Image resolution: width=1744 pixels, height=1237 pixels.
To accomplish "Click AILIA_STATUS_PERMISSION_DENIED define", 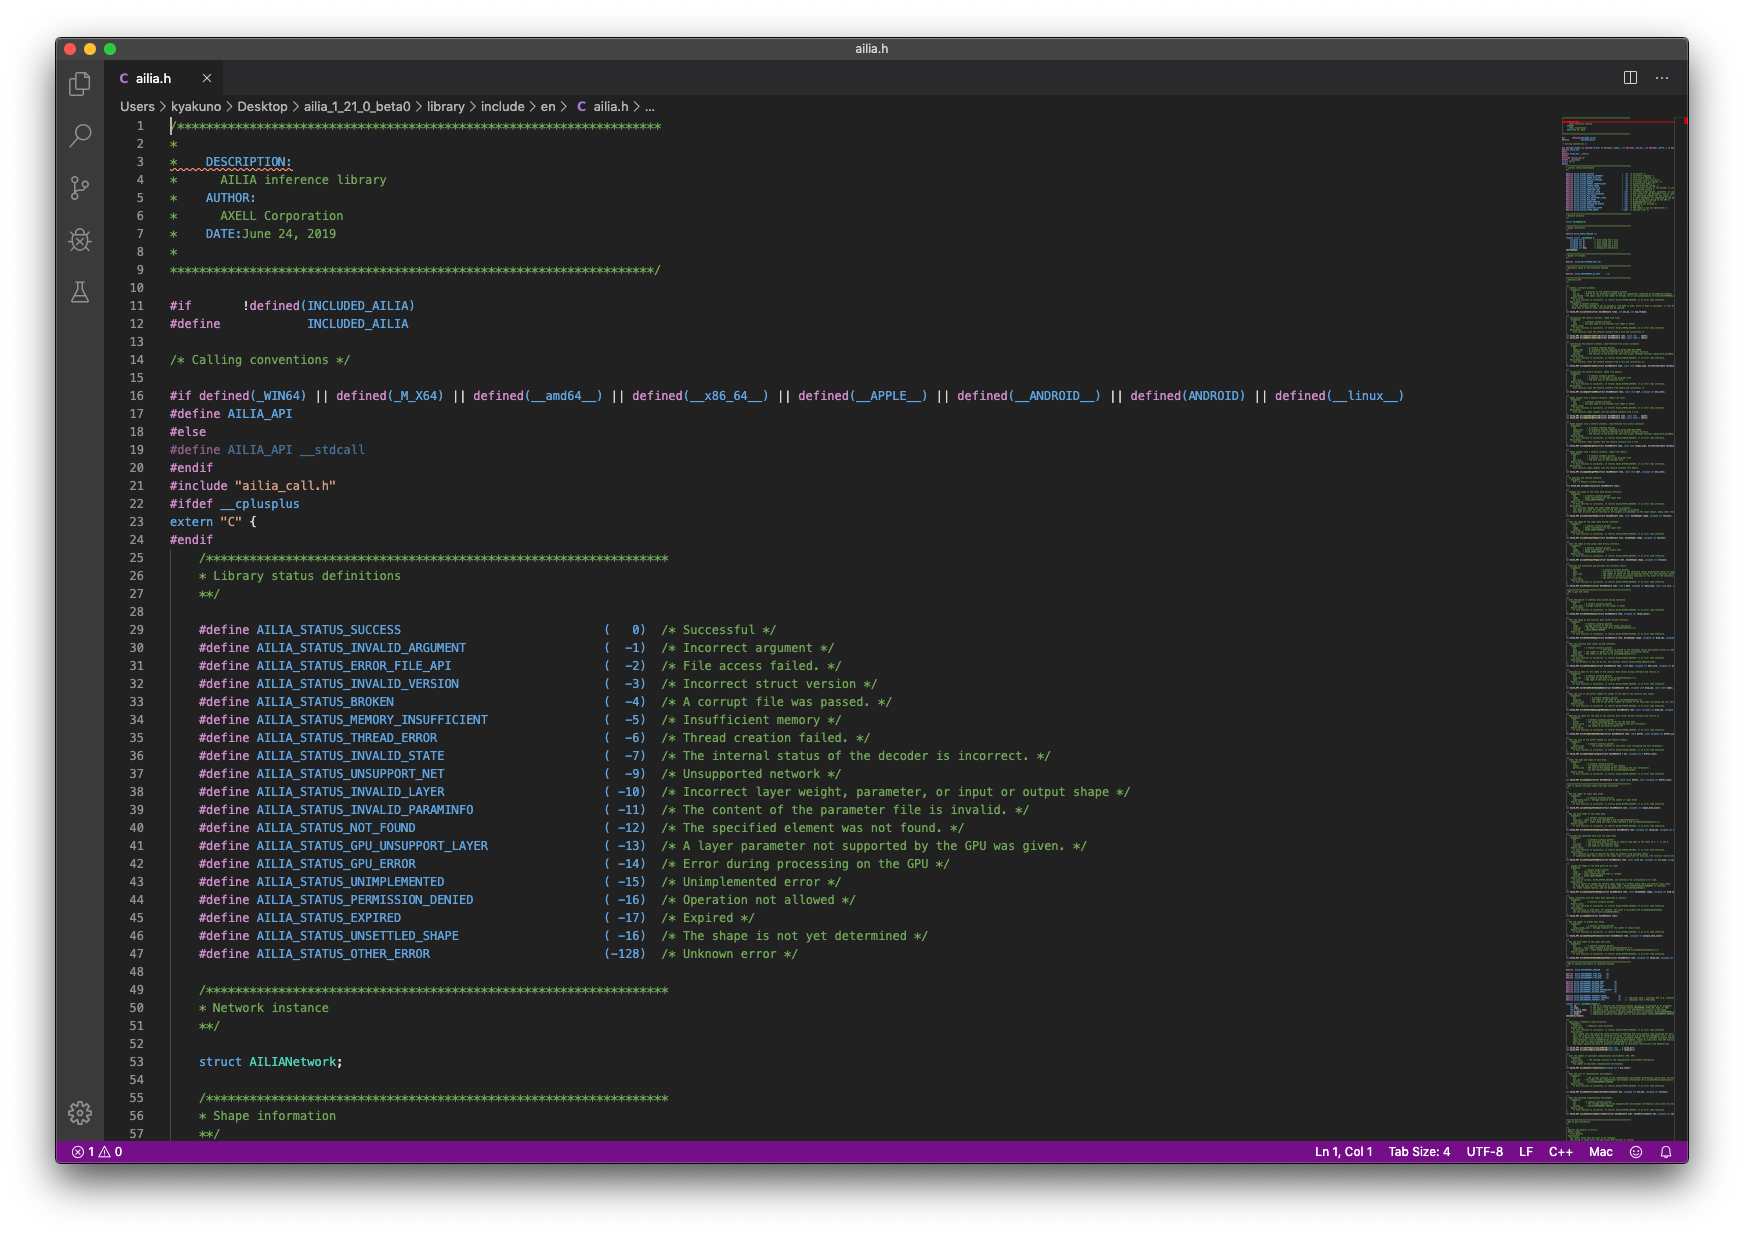I will 365,900.
